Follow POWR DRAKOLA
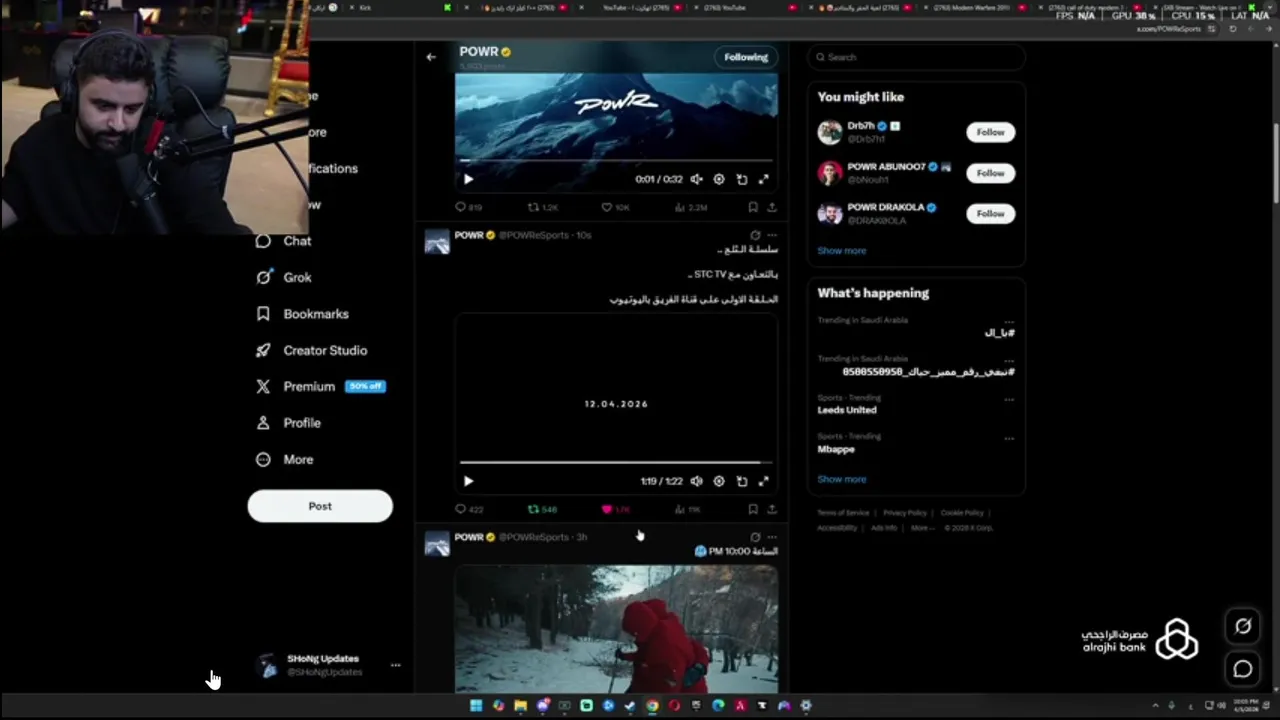Image resolution: width=1280 pixels, height=720 pixels. click(990, 213)
